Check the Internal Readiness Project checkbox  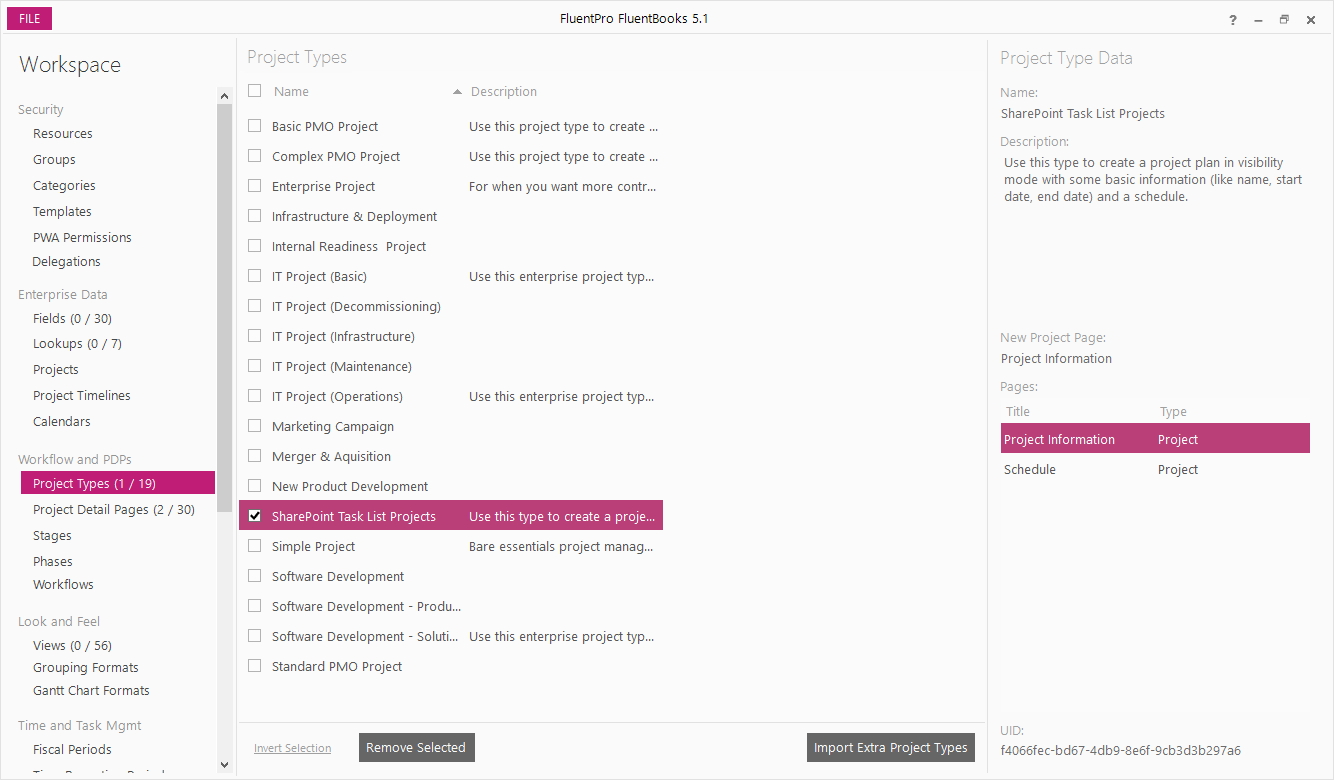pos(255,246)
